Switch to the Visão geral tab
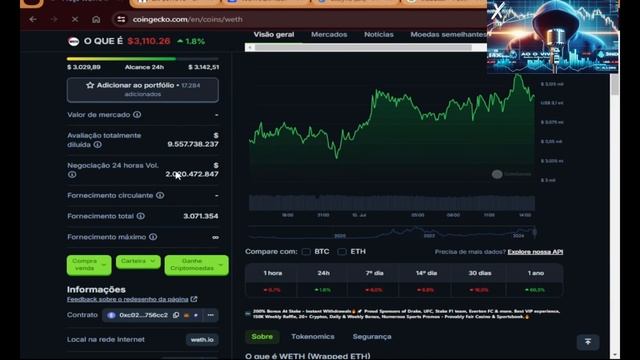This screenshot has height=360, width=640. tap(274, 35)
